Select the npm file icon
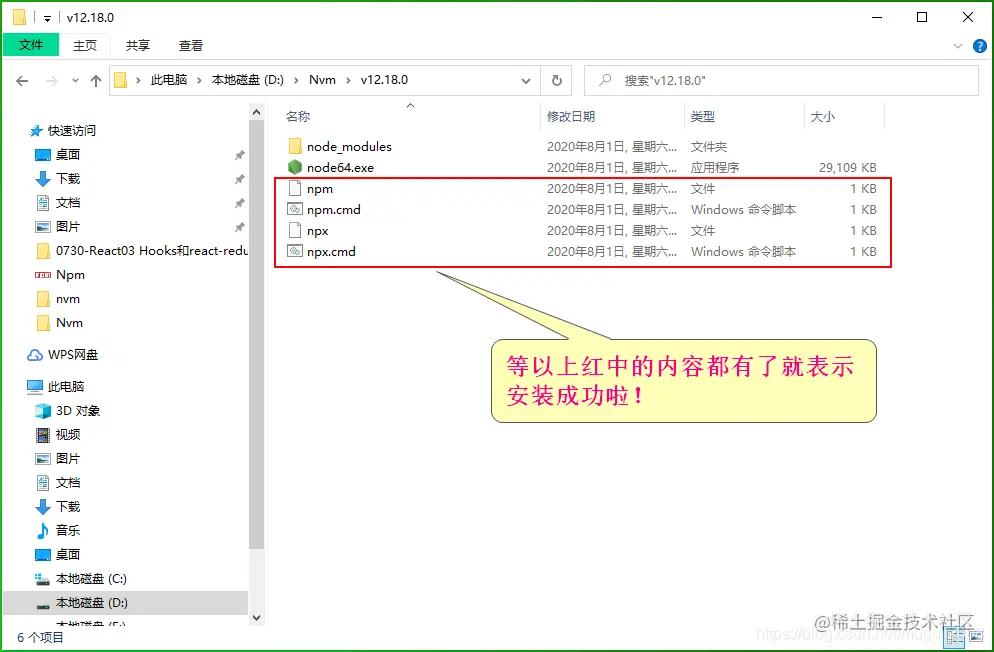 coord(295,188)
